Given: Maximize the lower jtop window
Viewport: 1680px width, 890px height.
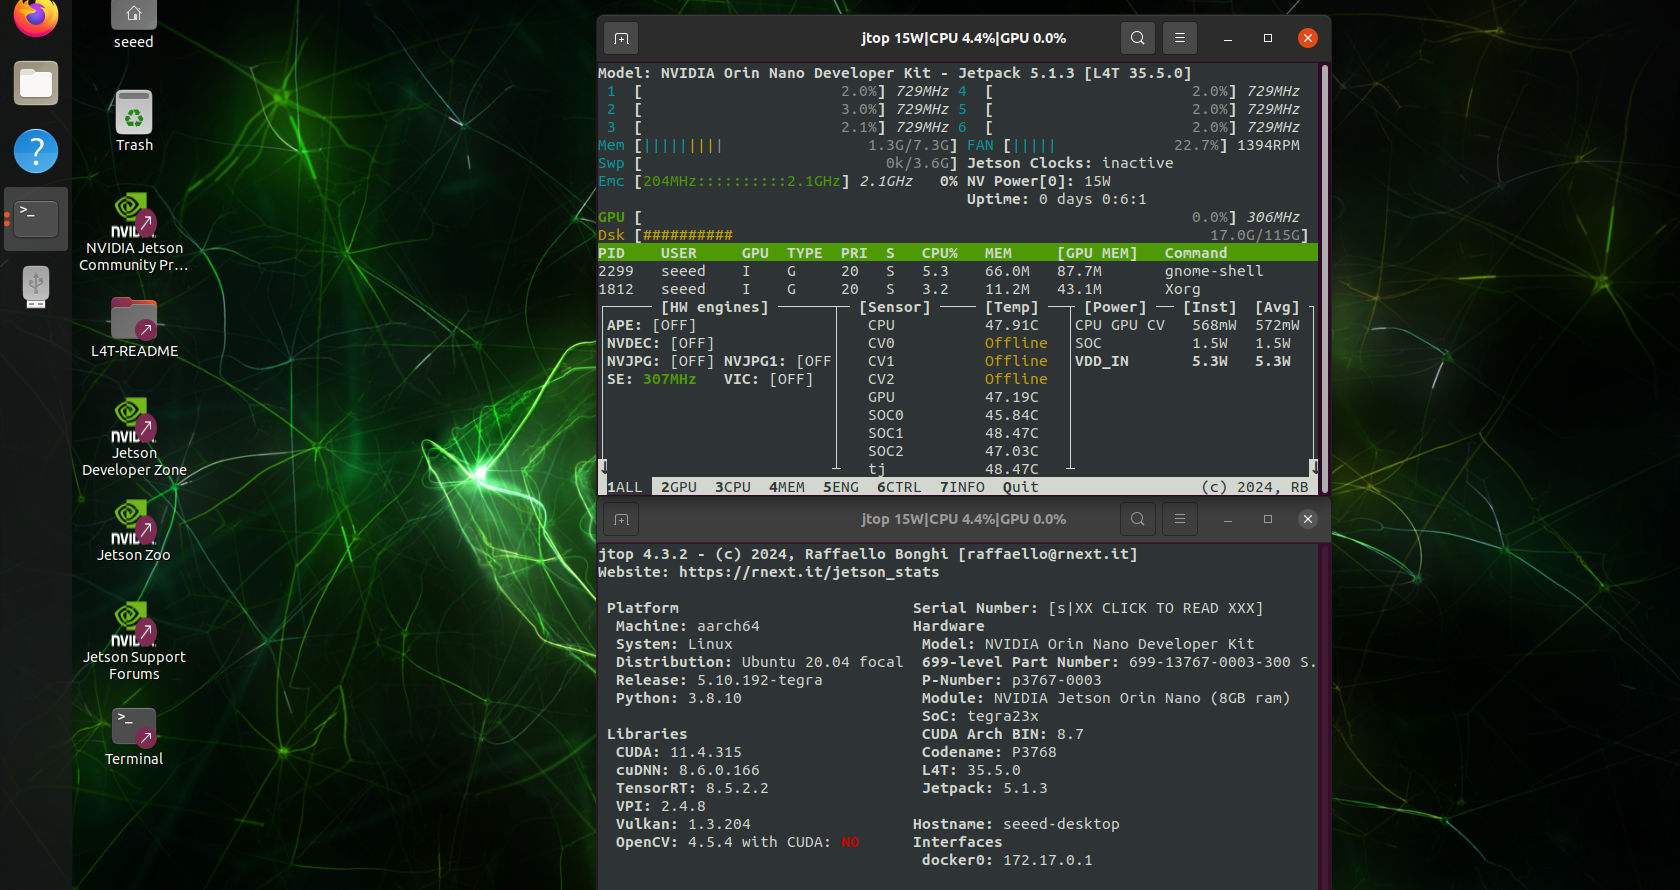Looking at the screenshot, I should (x=1268, y=519).
